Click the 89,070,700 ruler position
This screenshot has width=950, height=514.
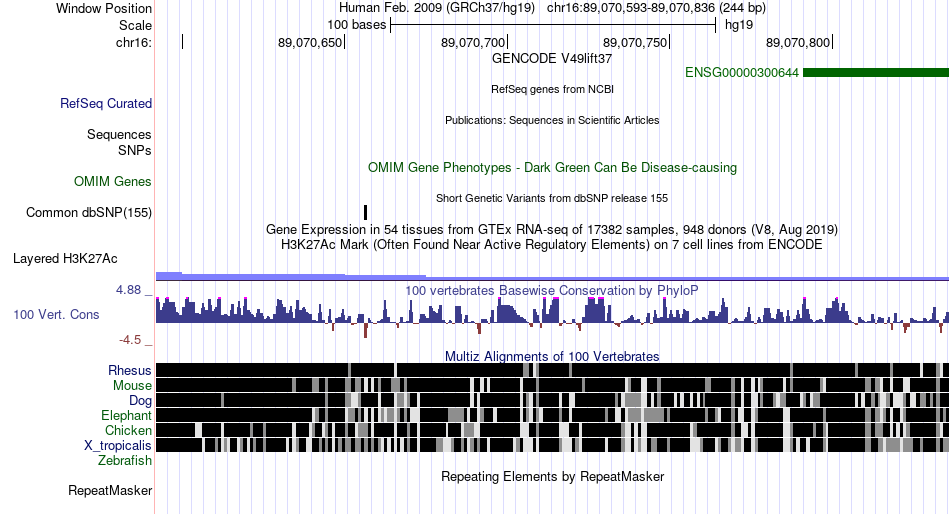tap(473, 42)
